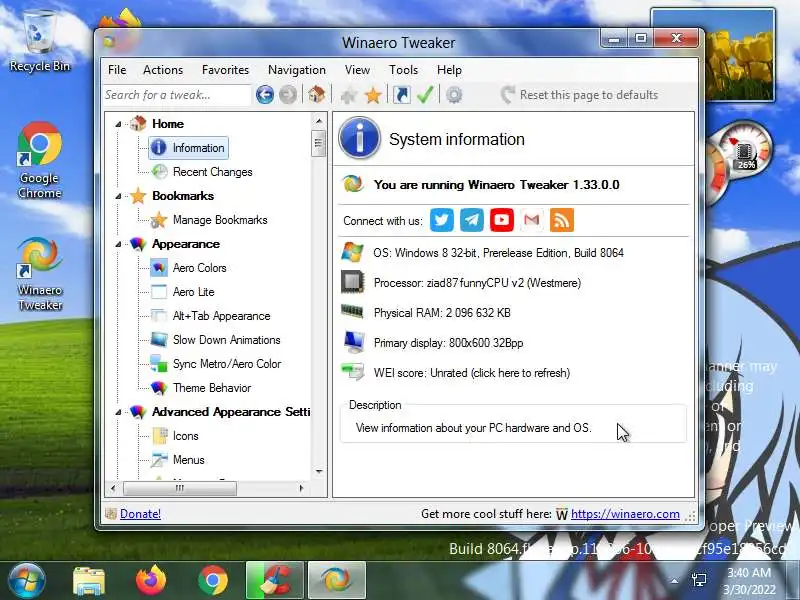Viewport: 800px width, 600px height.
Task: Select Menus tree item
Action: click(x=179, y=460)
